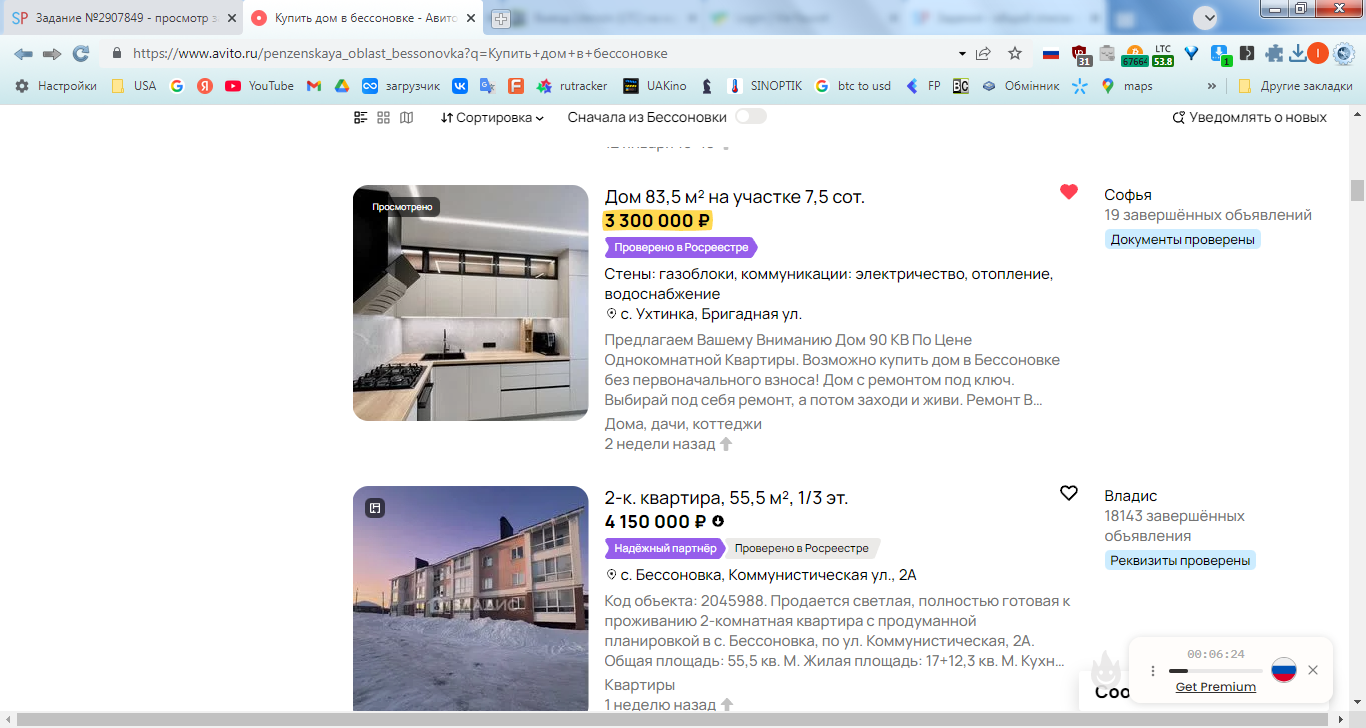
Task: Open the USA bookmarks folder
Action: [x=134, y=86]
